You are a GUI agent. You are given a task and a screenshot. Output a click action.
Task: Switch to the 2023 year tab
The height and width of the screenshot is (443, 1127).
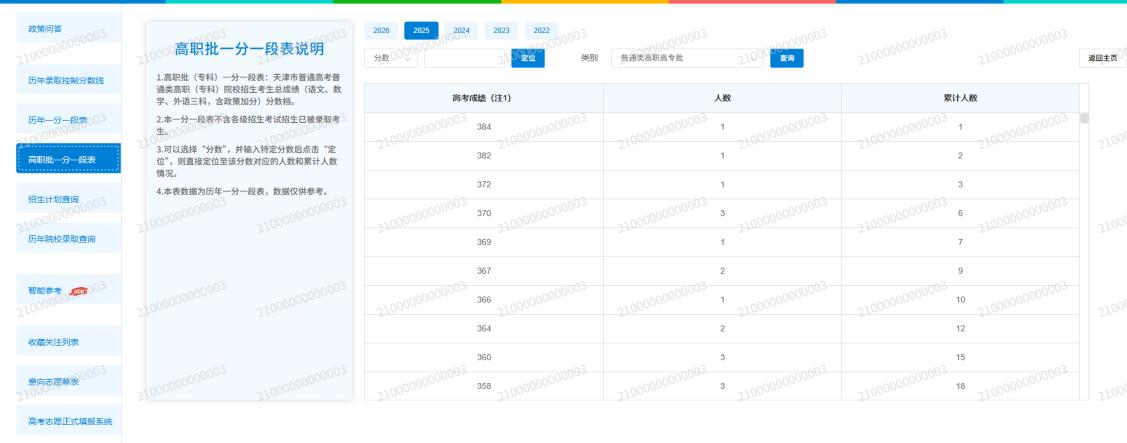point(502,30)
